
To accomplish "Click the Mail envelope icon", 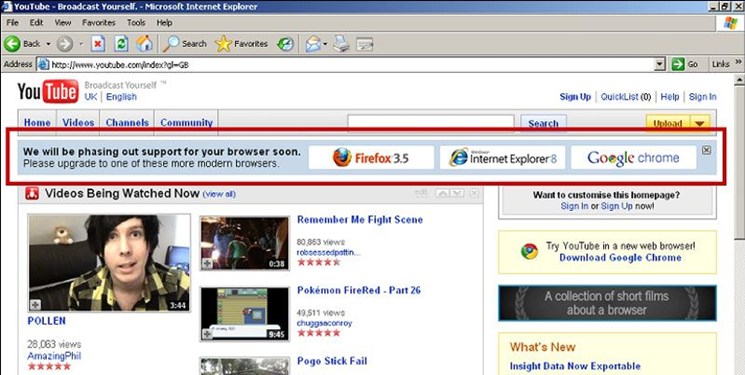I will (313, 44).
